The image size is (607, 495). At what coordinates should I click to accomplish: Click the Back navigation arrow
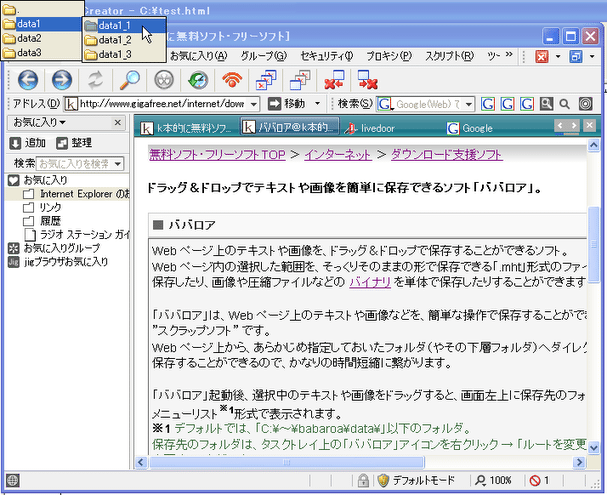coord(28,80)
